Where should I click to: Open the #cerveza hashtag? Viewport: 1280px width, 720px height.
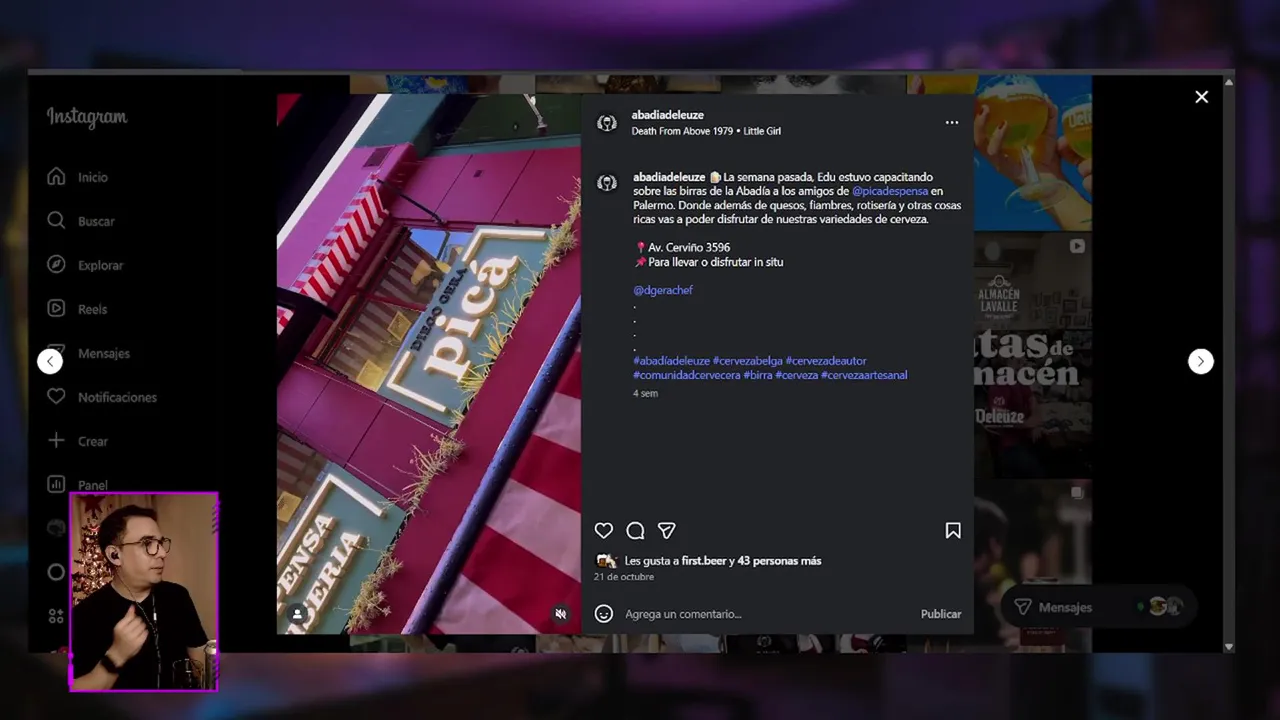[x=797, y=375]
